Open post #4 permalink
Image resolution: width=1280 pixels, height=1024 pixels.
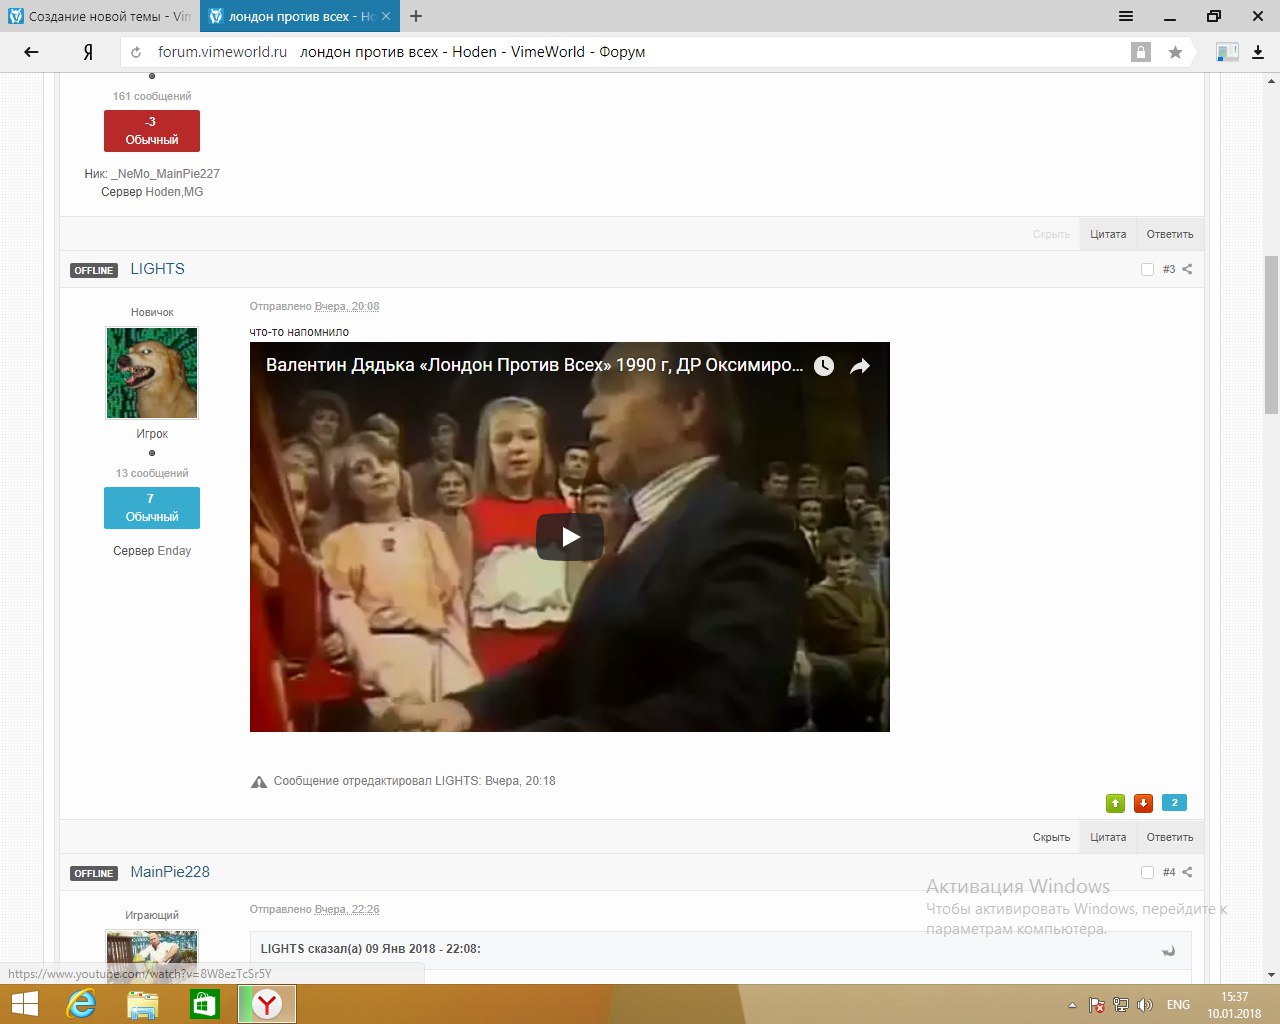coord(1169,873)
